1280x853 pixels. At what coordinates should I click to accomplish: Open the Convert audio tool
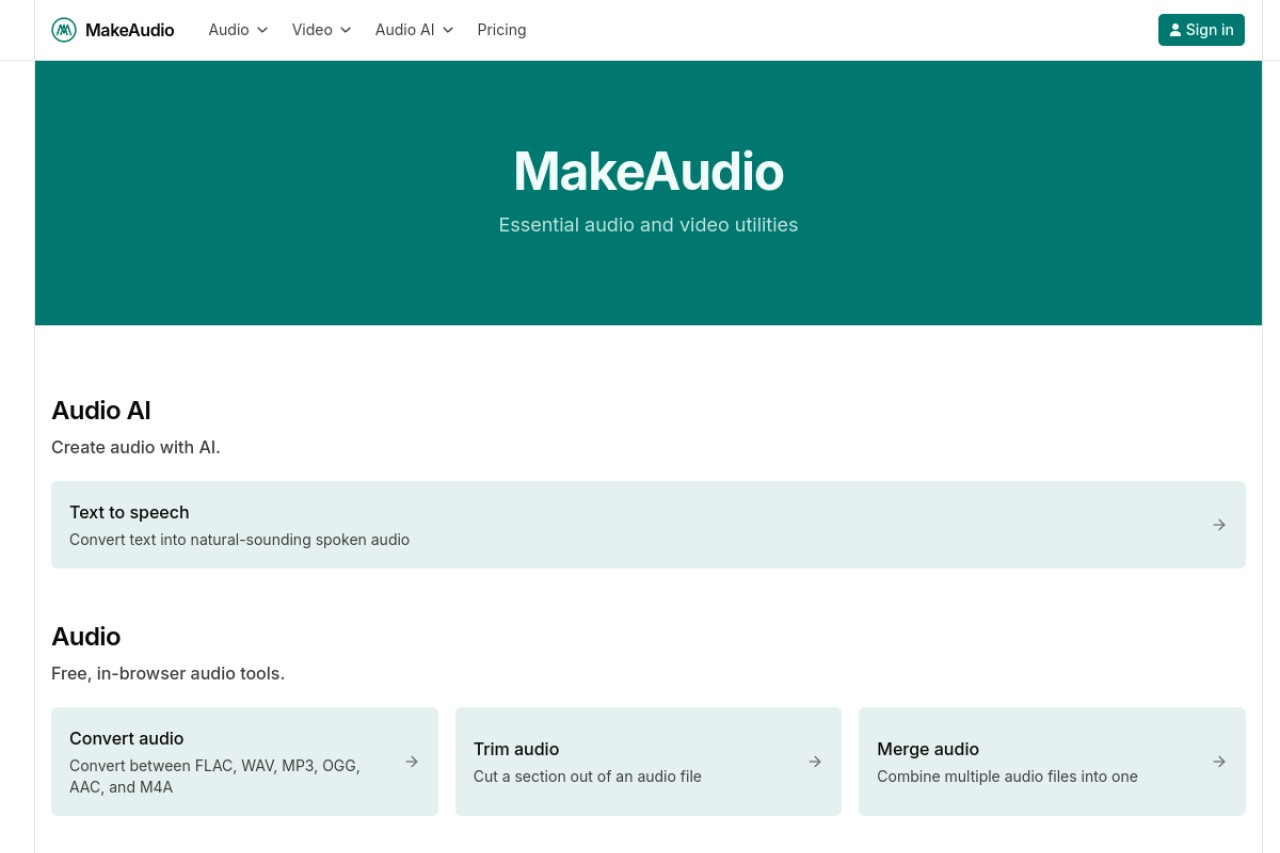pyautogui.click(x=244, y=762)
